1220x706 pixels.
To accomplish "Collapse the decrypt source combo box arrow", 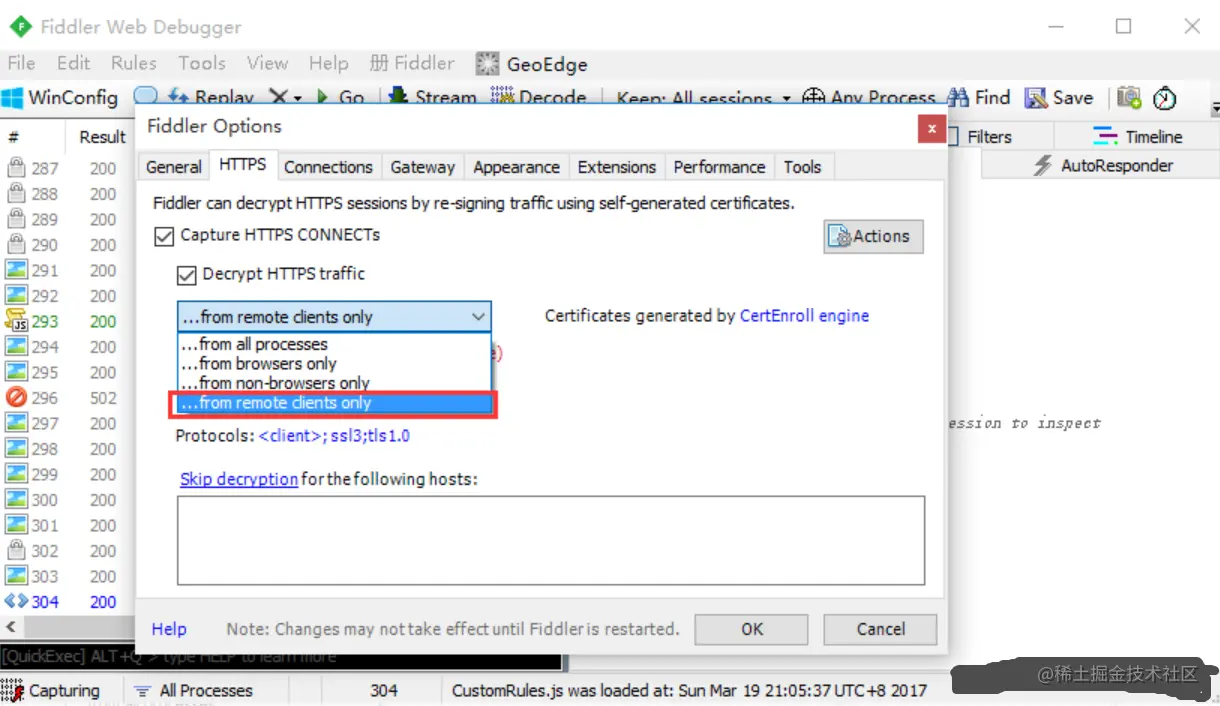I will [478, 317].
